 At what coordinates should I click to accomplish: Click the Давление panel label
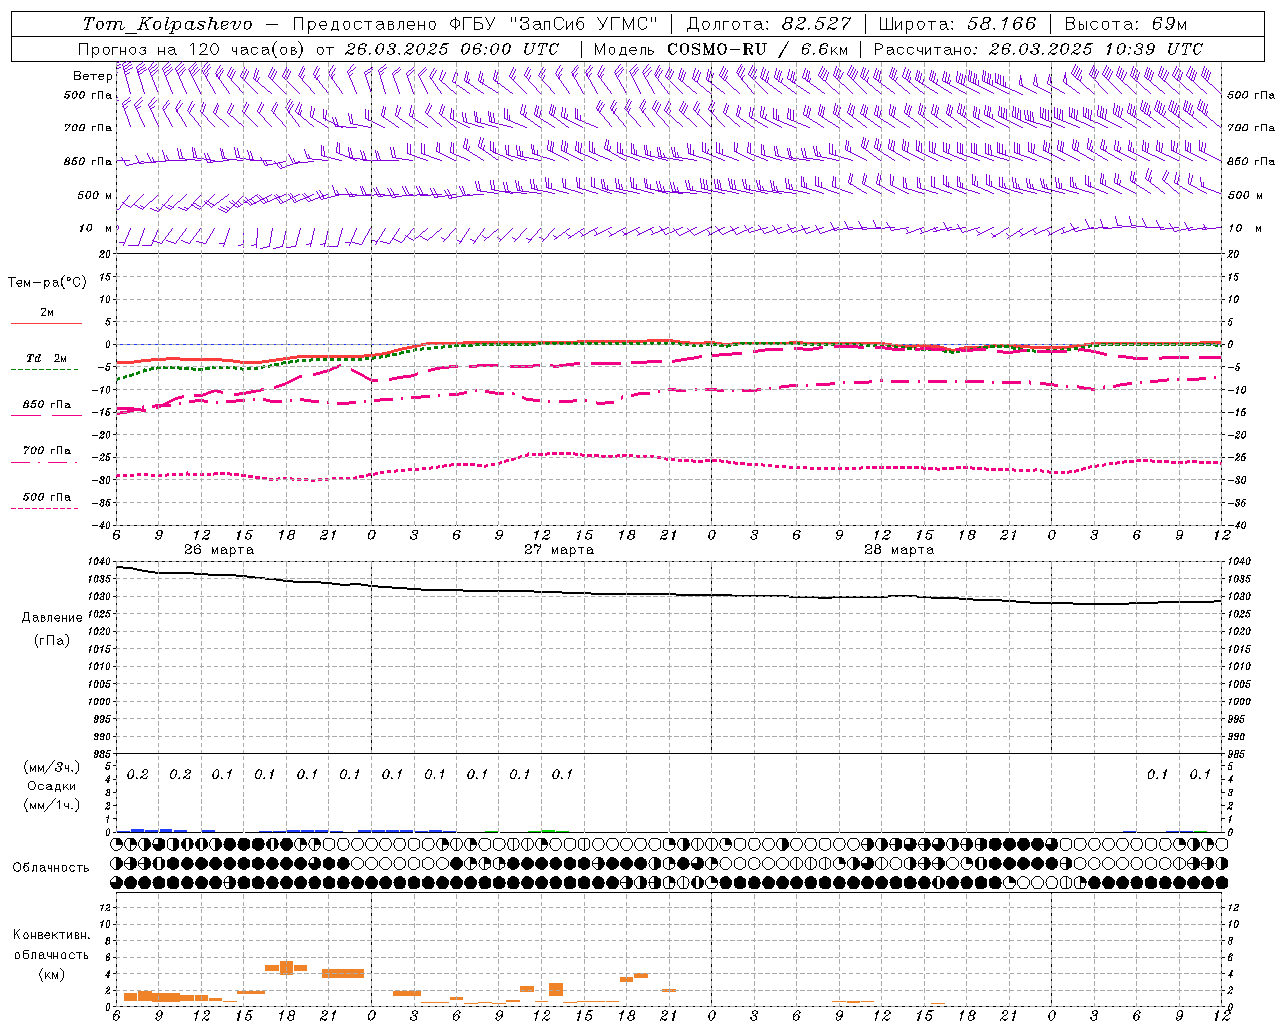(52, 618)
